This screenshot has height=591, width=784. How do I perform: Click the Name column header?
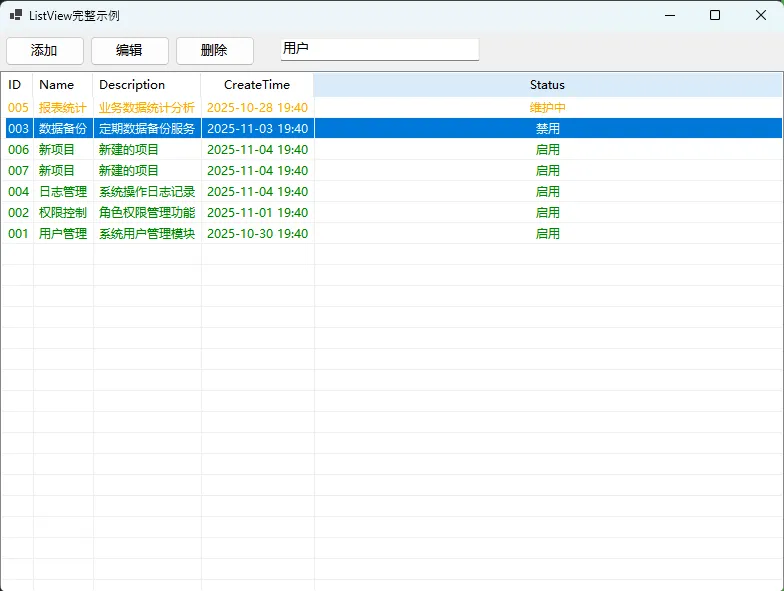(x=57, y=85)
